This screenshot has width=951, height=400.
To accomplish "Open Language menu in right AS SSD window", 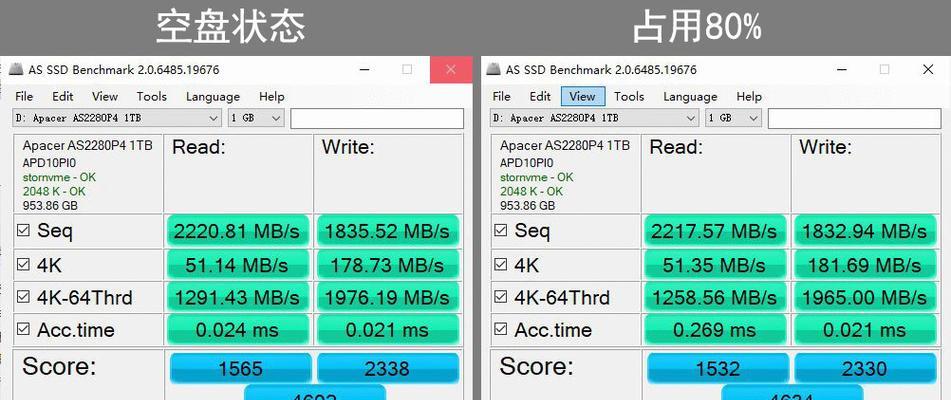I will point(690,96).
